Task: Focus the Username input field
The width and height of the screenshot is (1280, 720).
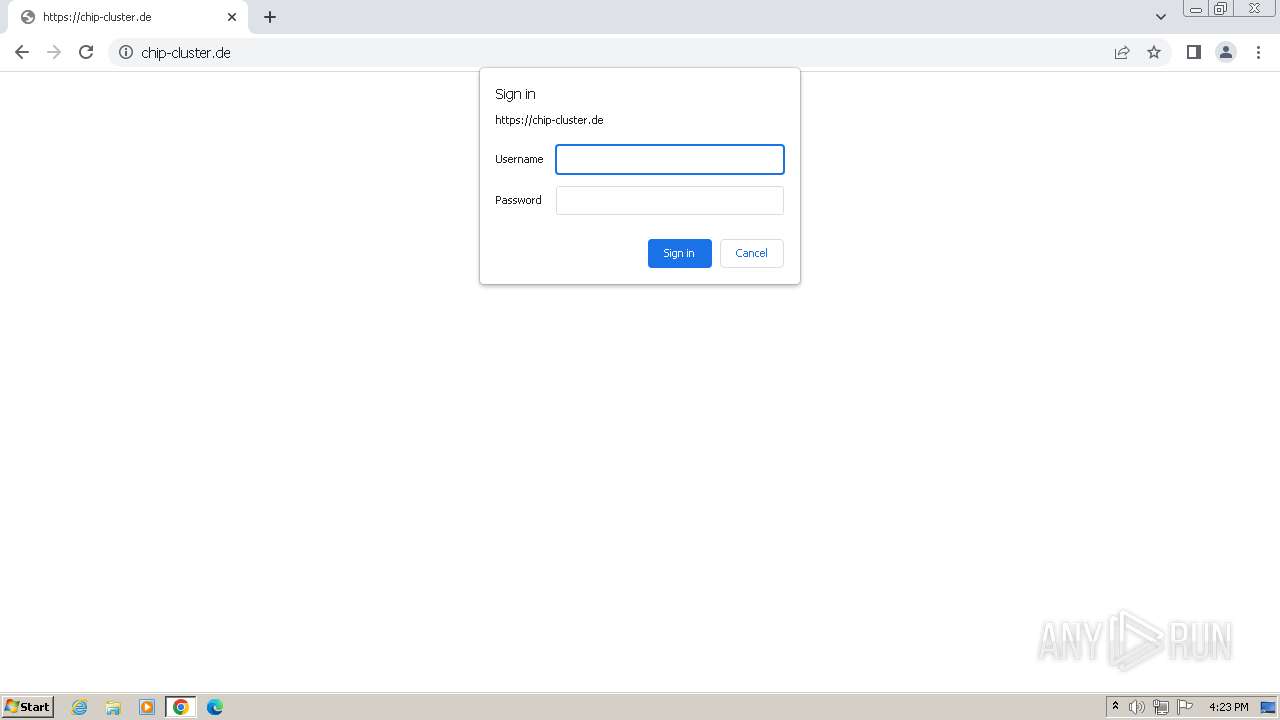Action: tap(670, 159)
